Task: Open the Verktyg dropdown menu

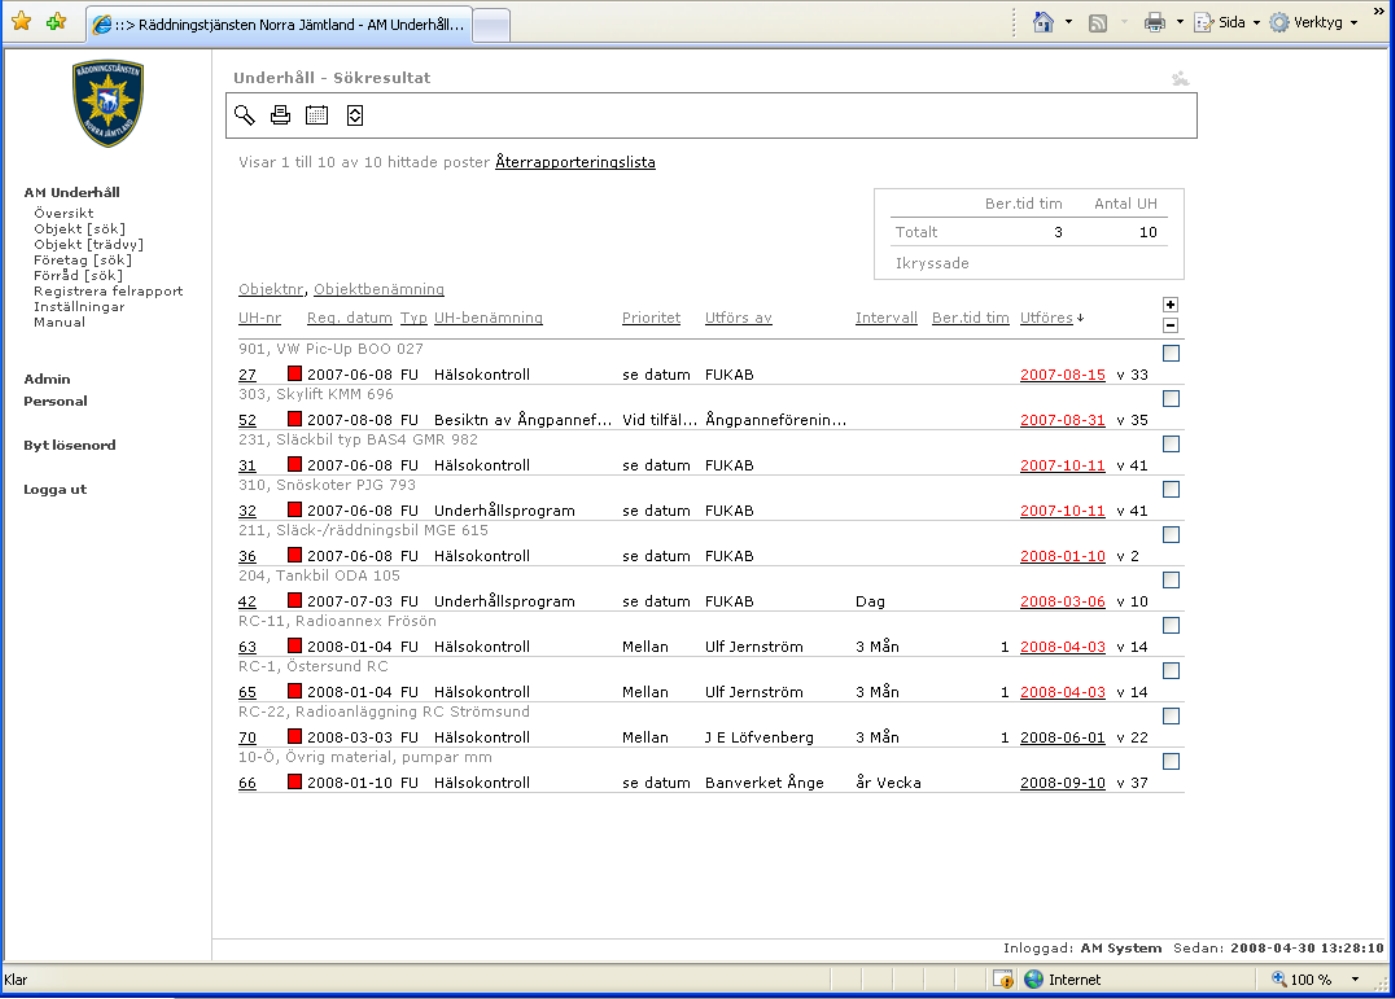Action: pos(1318,22)
